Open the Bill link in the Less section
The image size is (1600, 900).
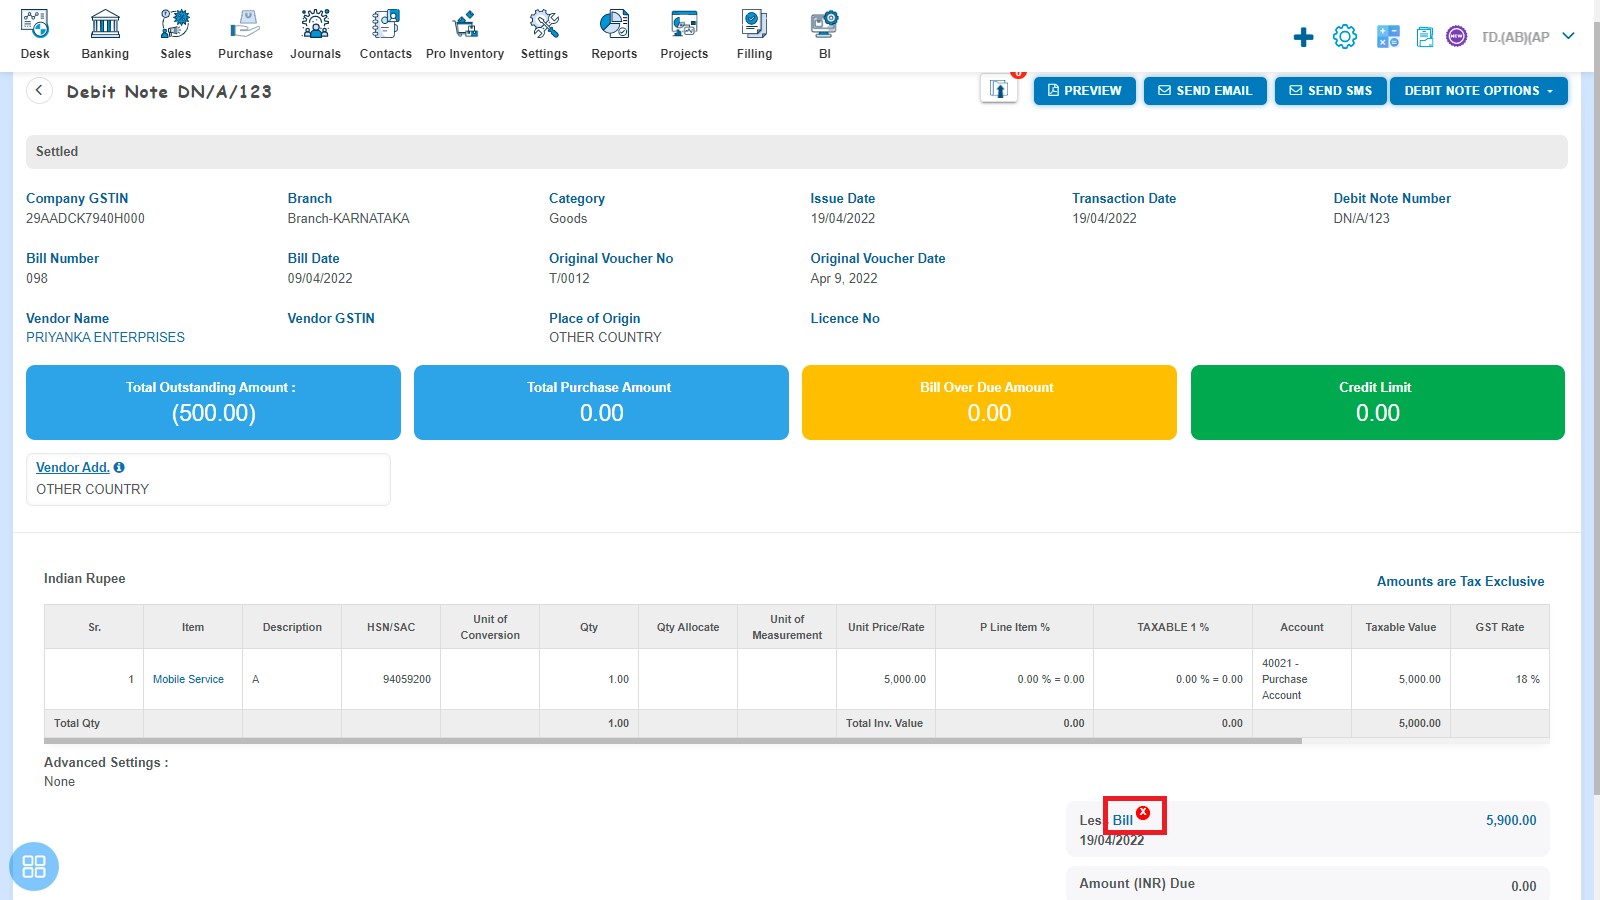[x=1123, y=820]
